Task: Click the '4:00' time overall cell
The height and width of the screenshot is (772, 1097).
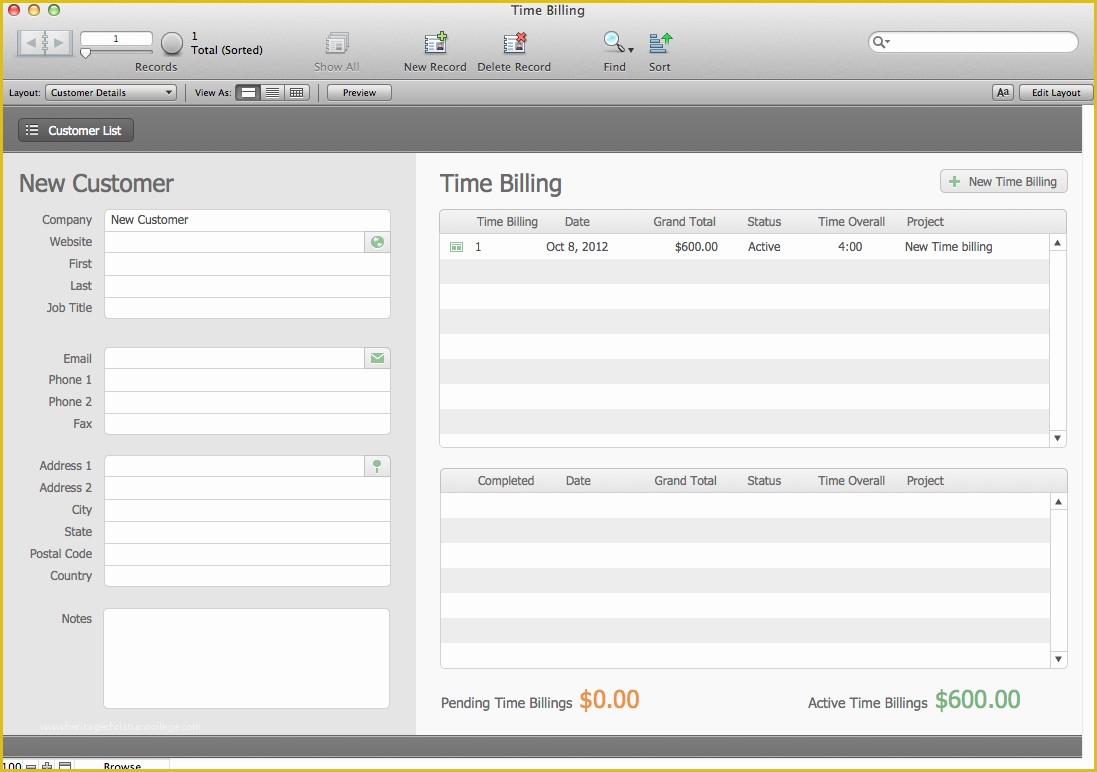Action: (x=850, y=247)
